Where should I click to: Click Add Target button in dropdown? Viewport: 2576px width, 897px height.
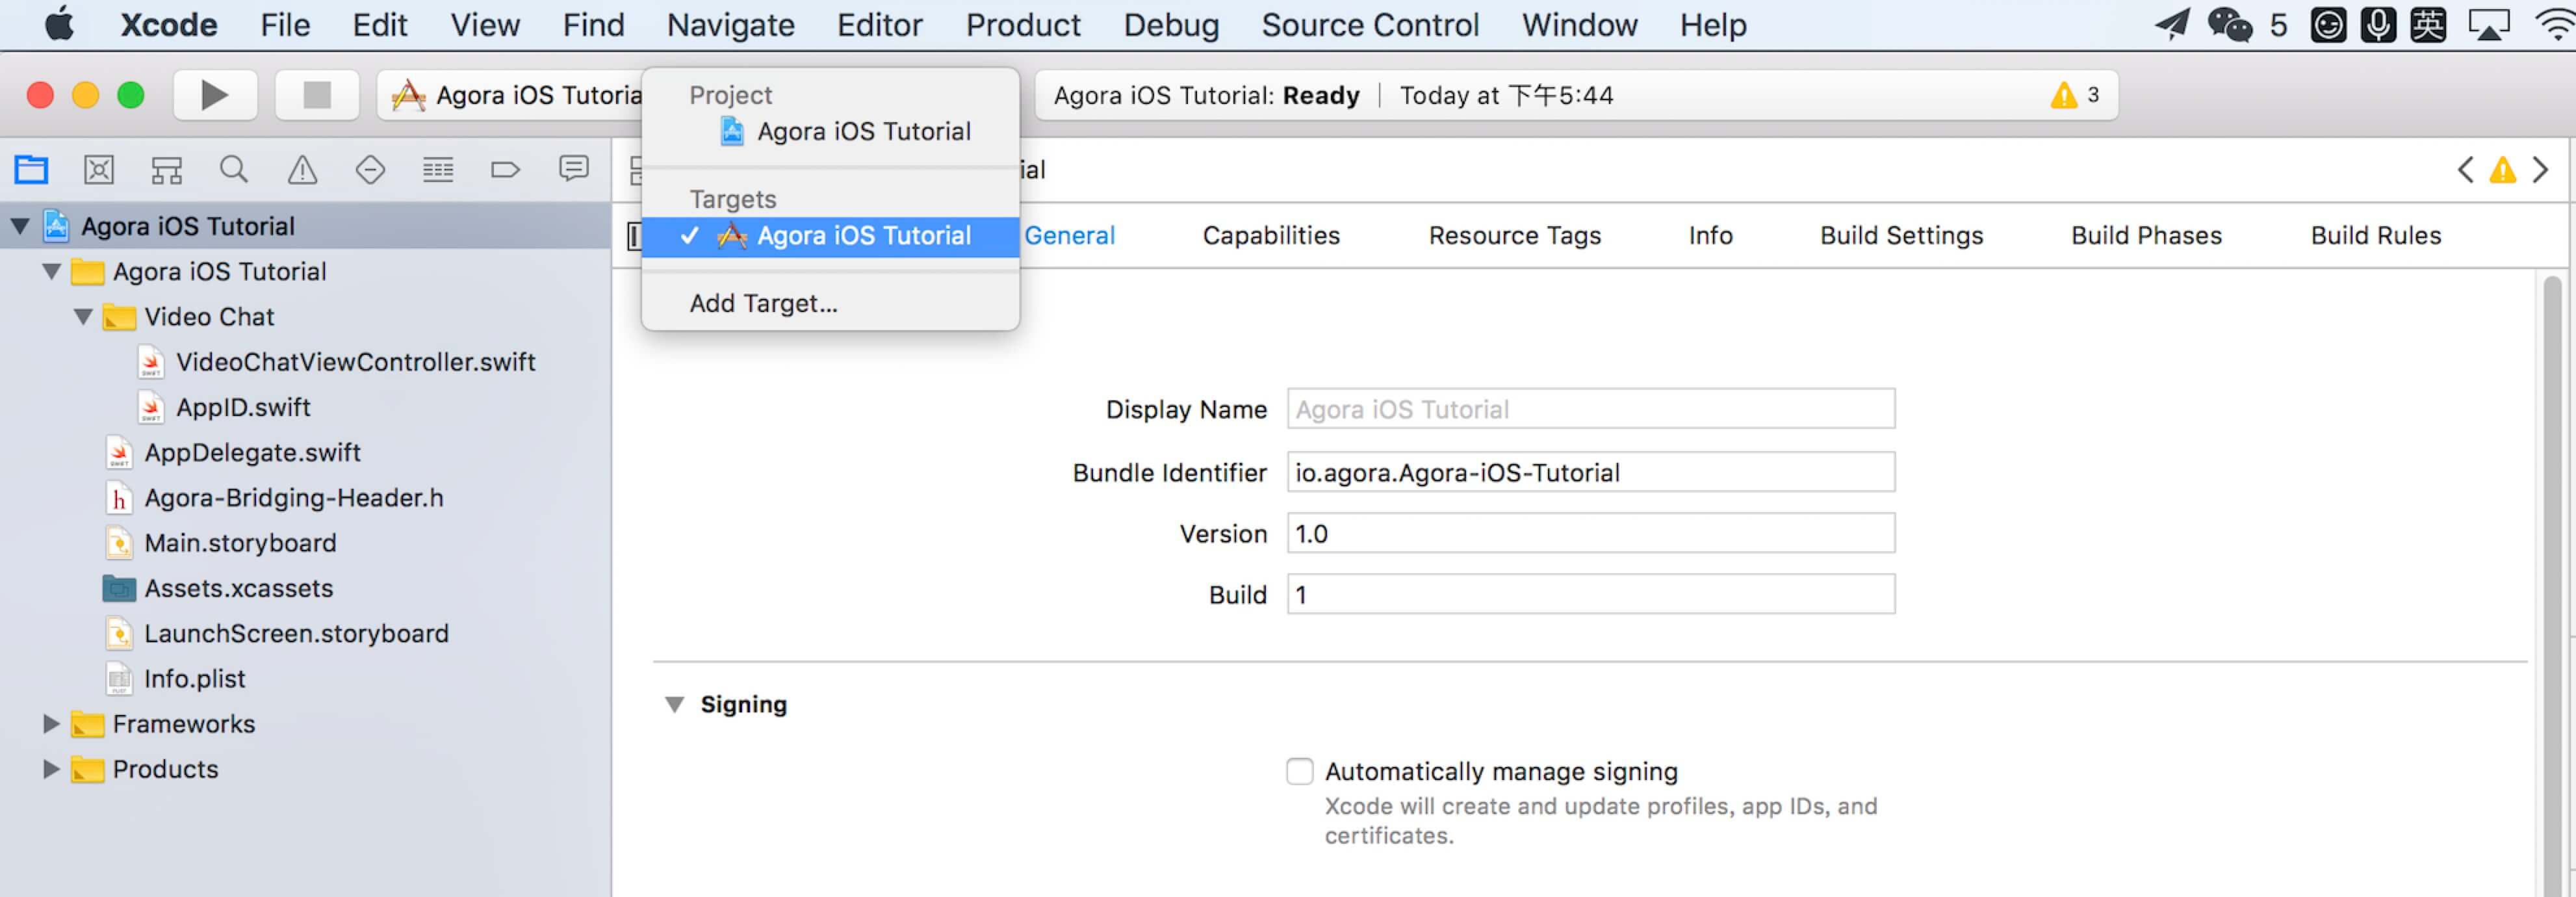[760, 302]
